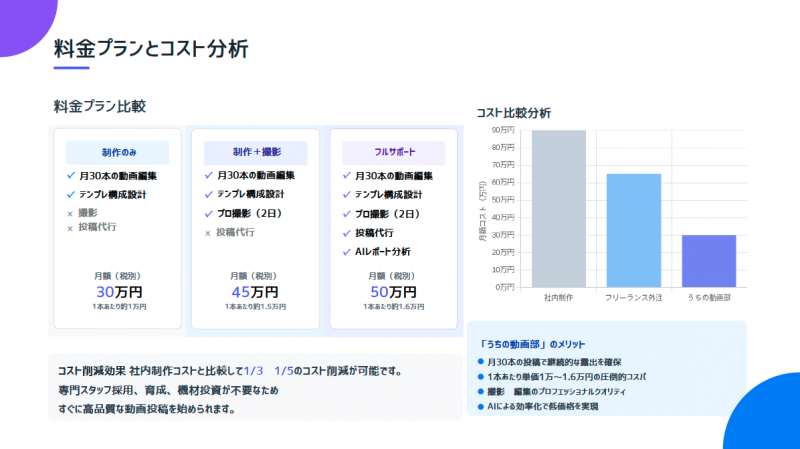Screen dimensions: 800x449
Task: Click checkmark beside プロ撮影（2日） in 制作＋撮影 plan
Action: 208,214
